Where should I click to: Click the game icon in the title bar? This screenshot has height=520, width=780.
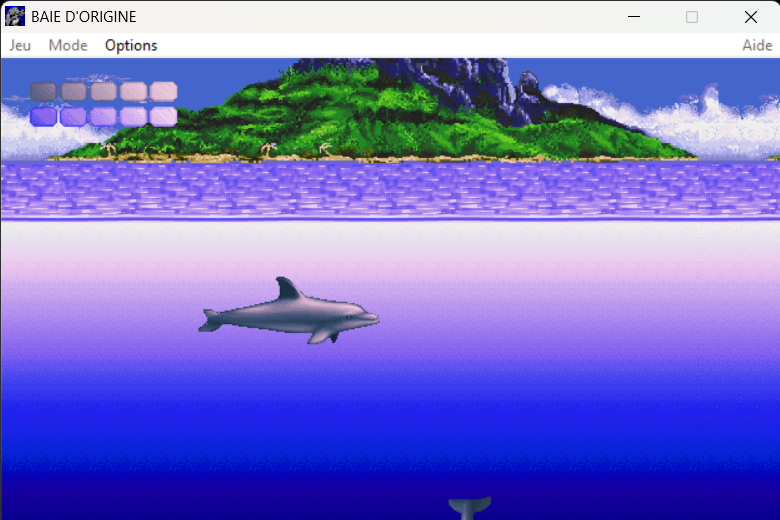tap(15, 17)
